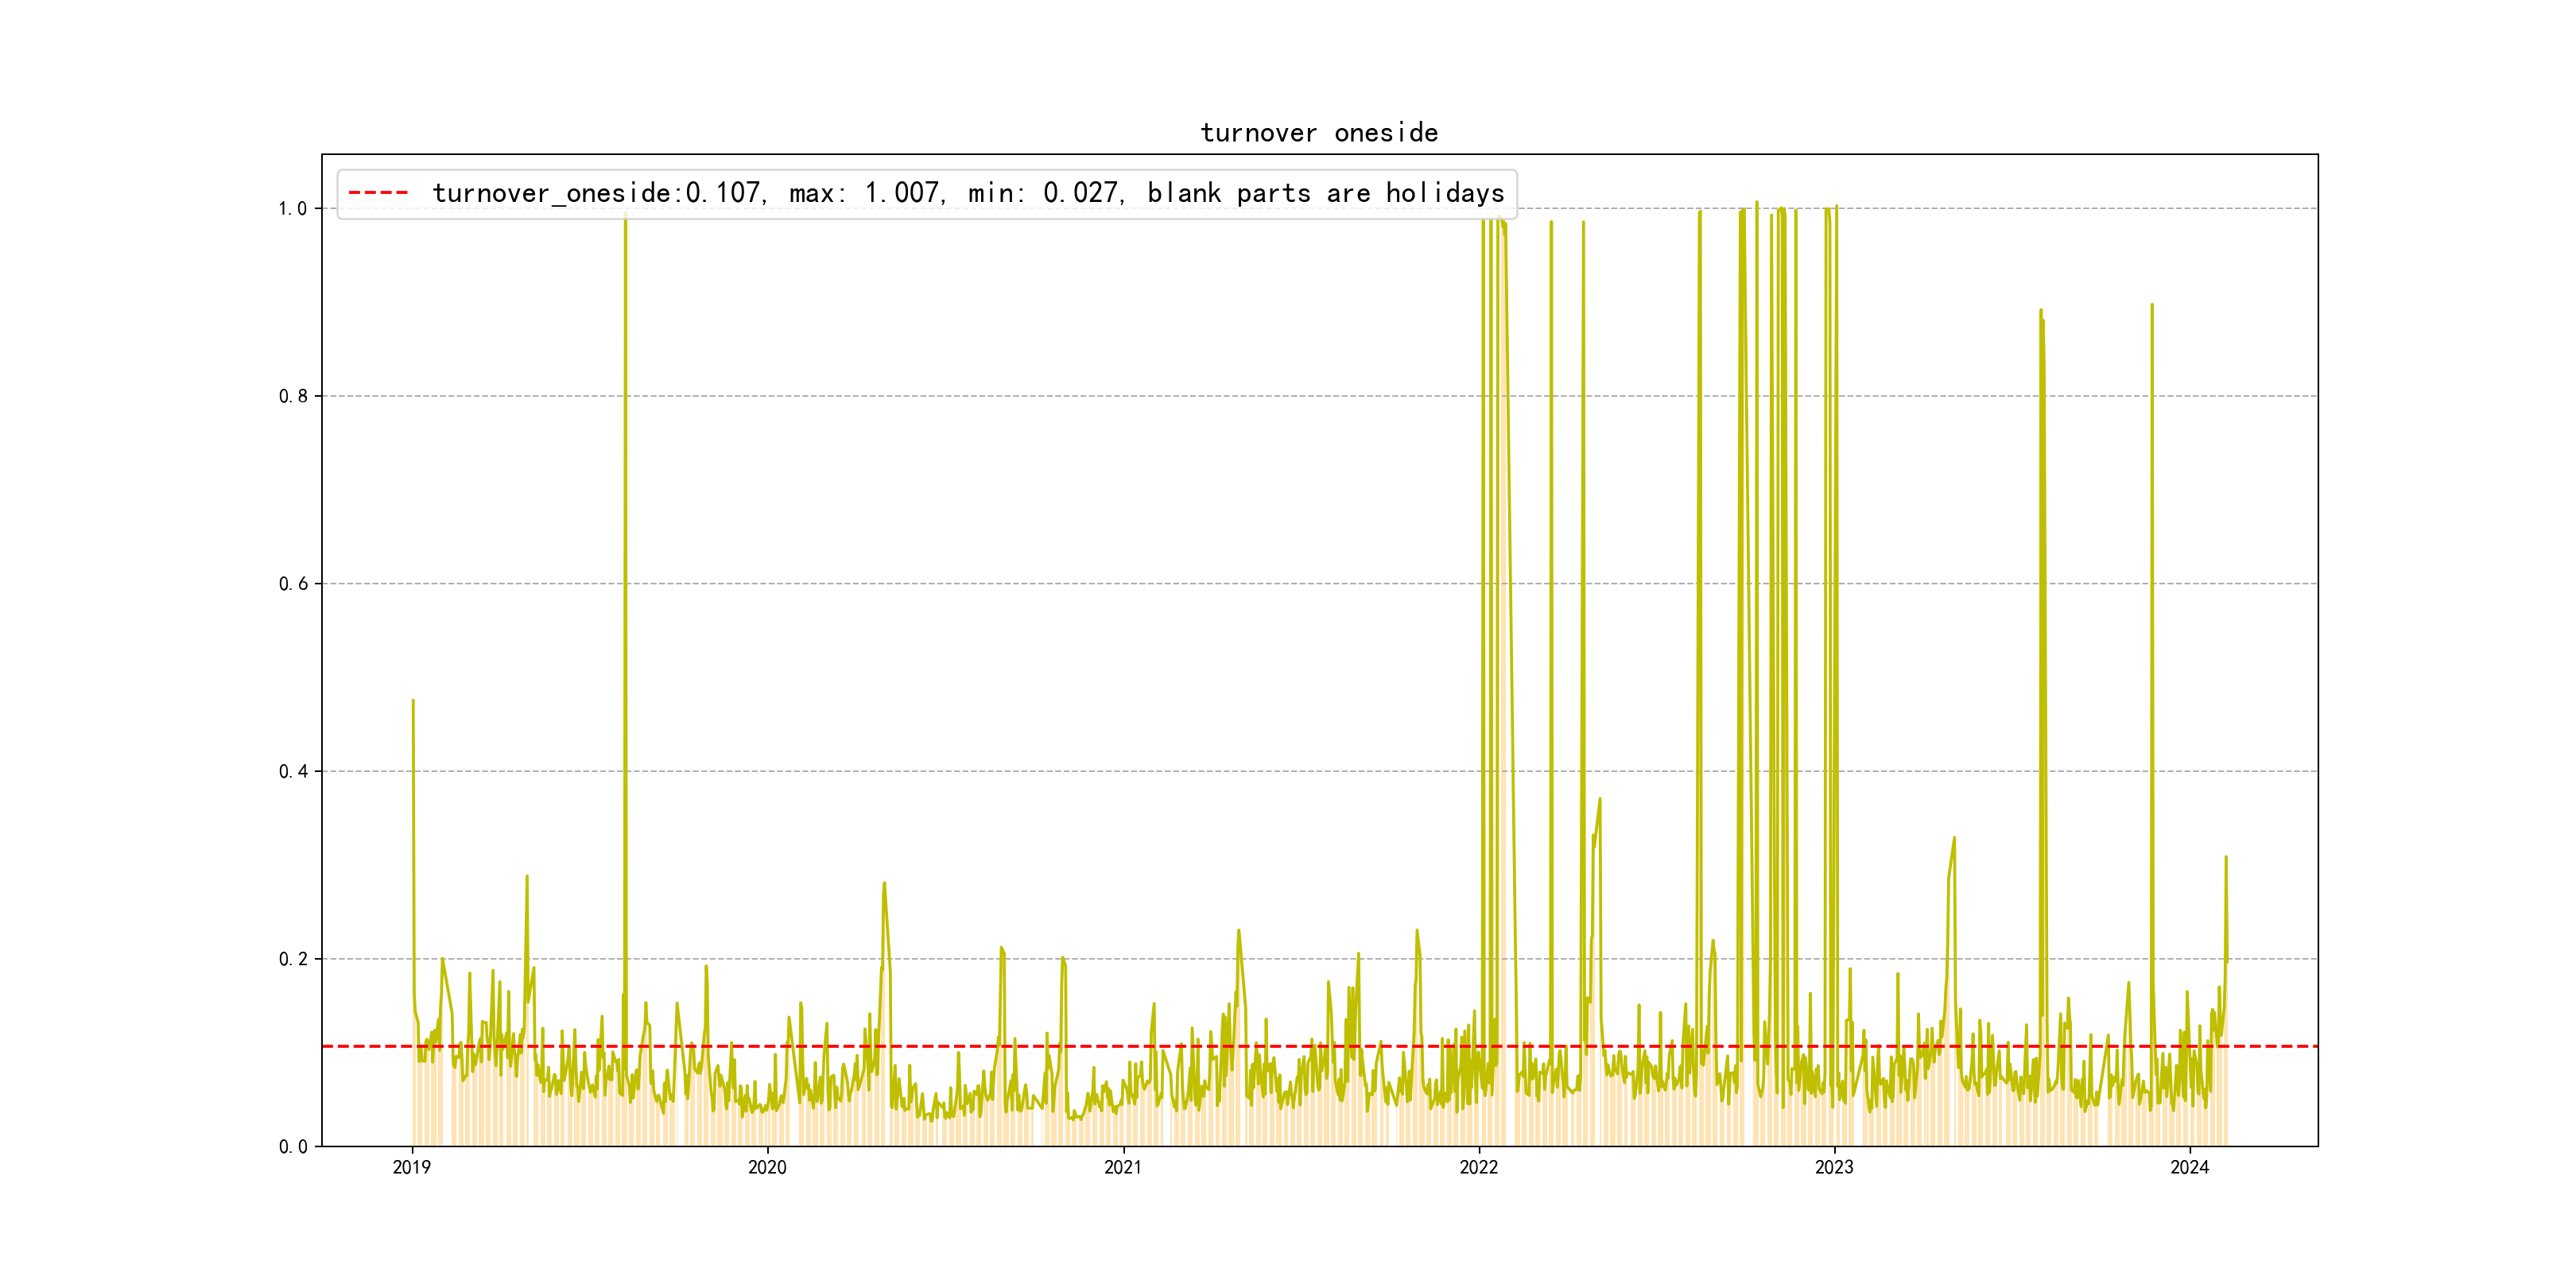Screen dimensions: 2576x1288
Task: Click the 'max: 1.007' text in legend
Action: point(865,193)
